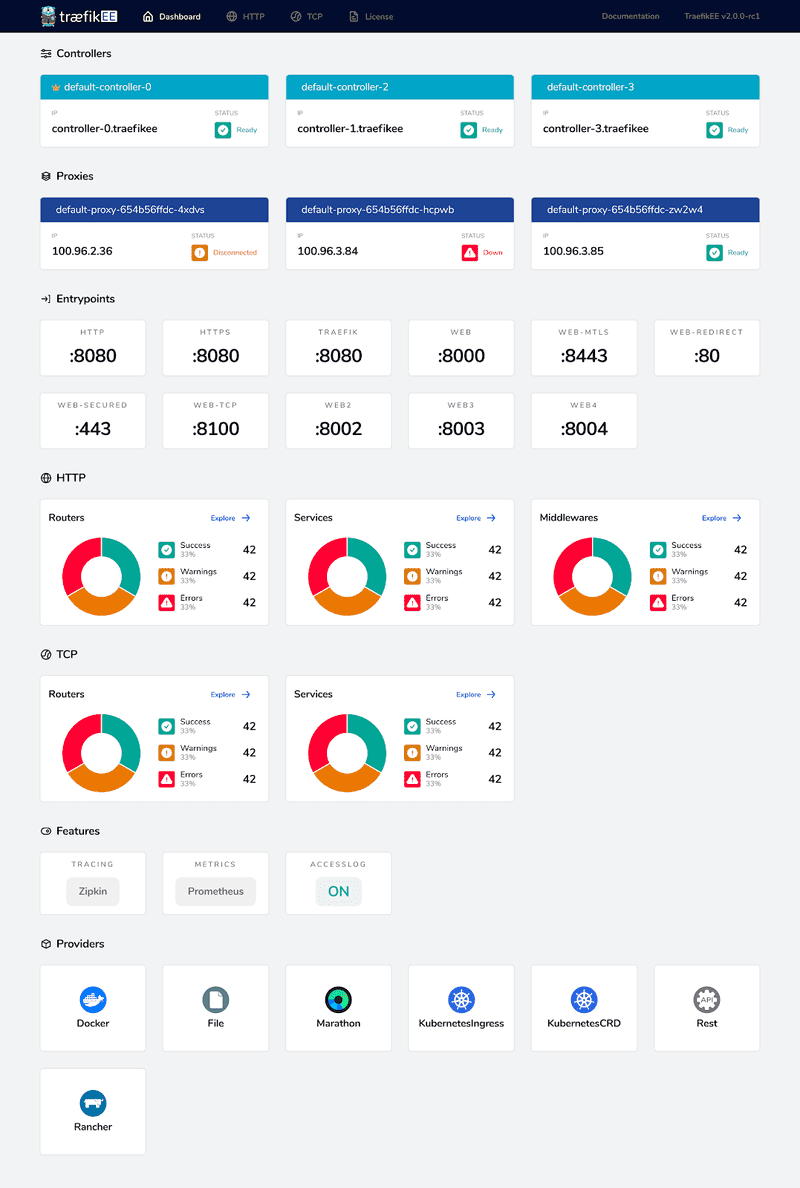Screen dimensions: 800x1188
Task: Open the KubernetesIngress provider icon
Action: pos(461,999)
